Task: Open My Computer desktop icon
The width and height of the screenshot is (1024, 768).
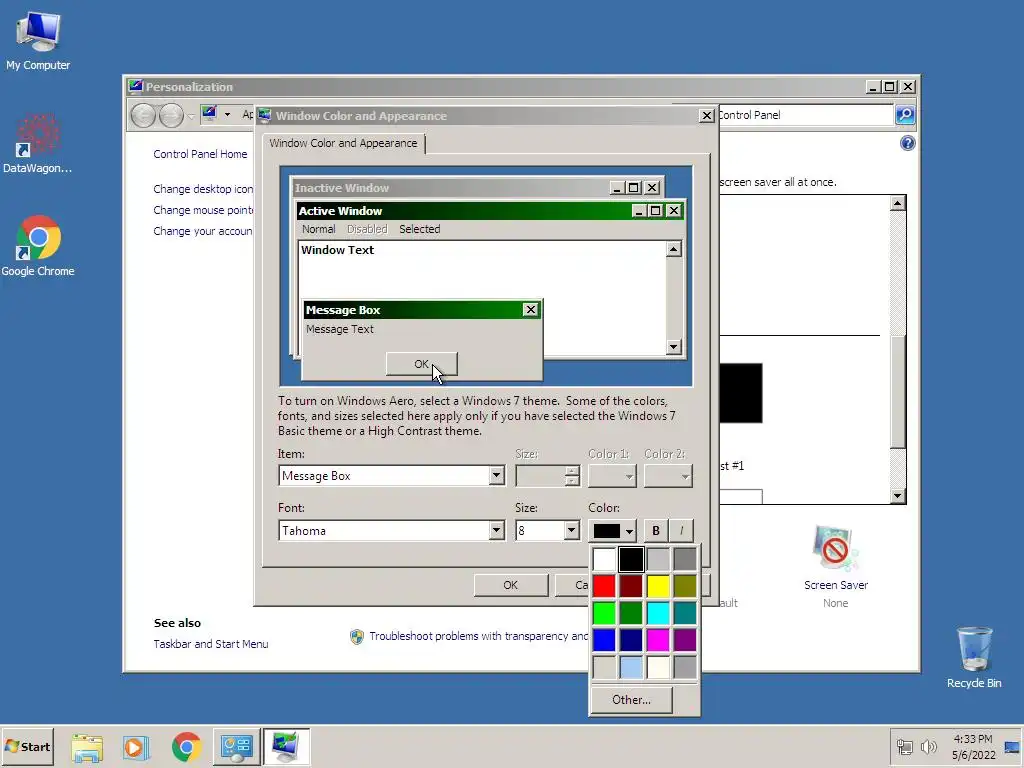Action: pyautogui.click(x=38, y=40)
